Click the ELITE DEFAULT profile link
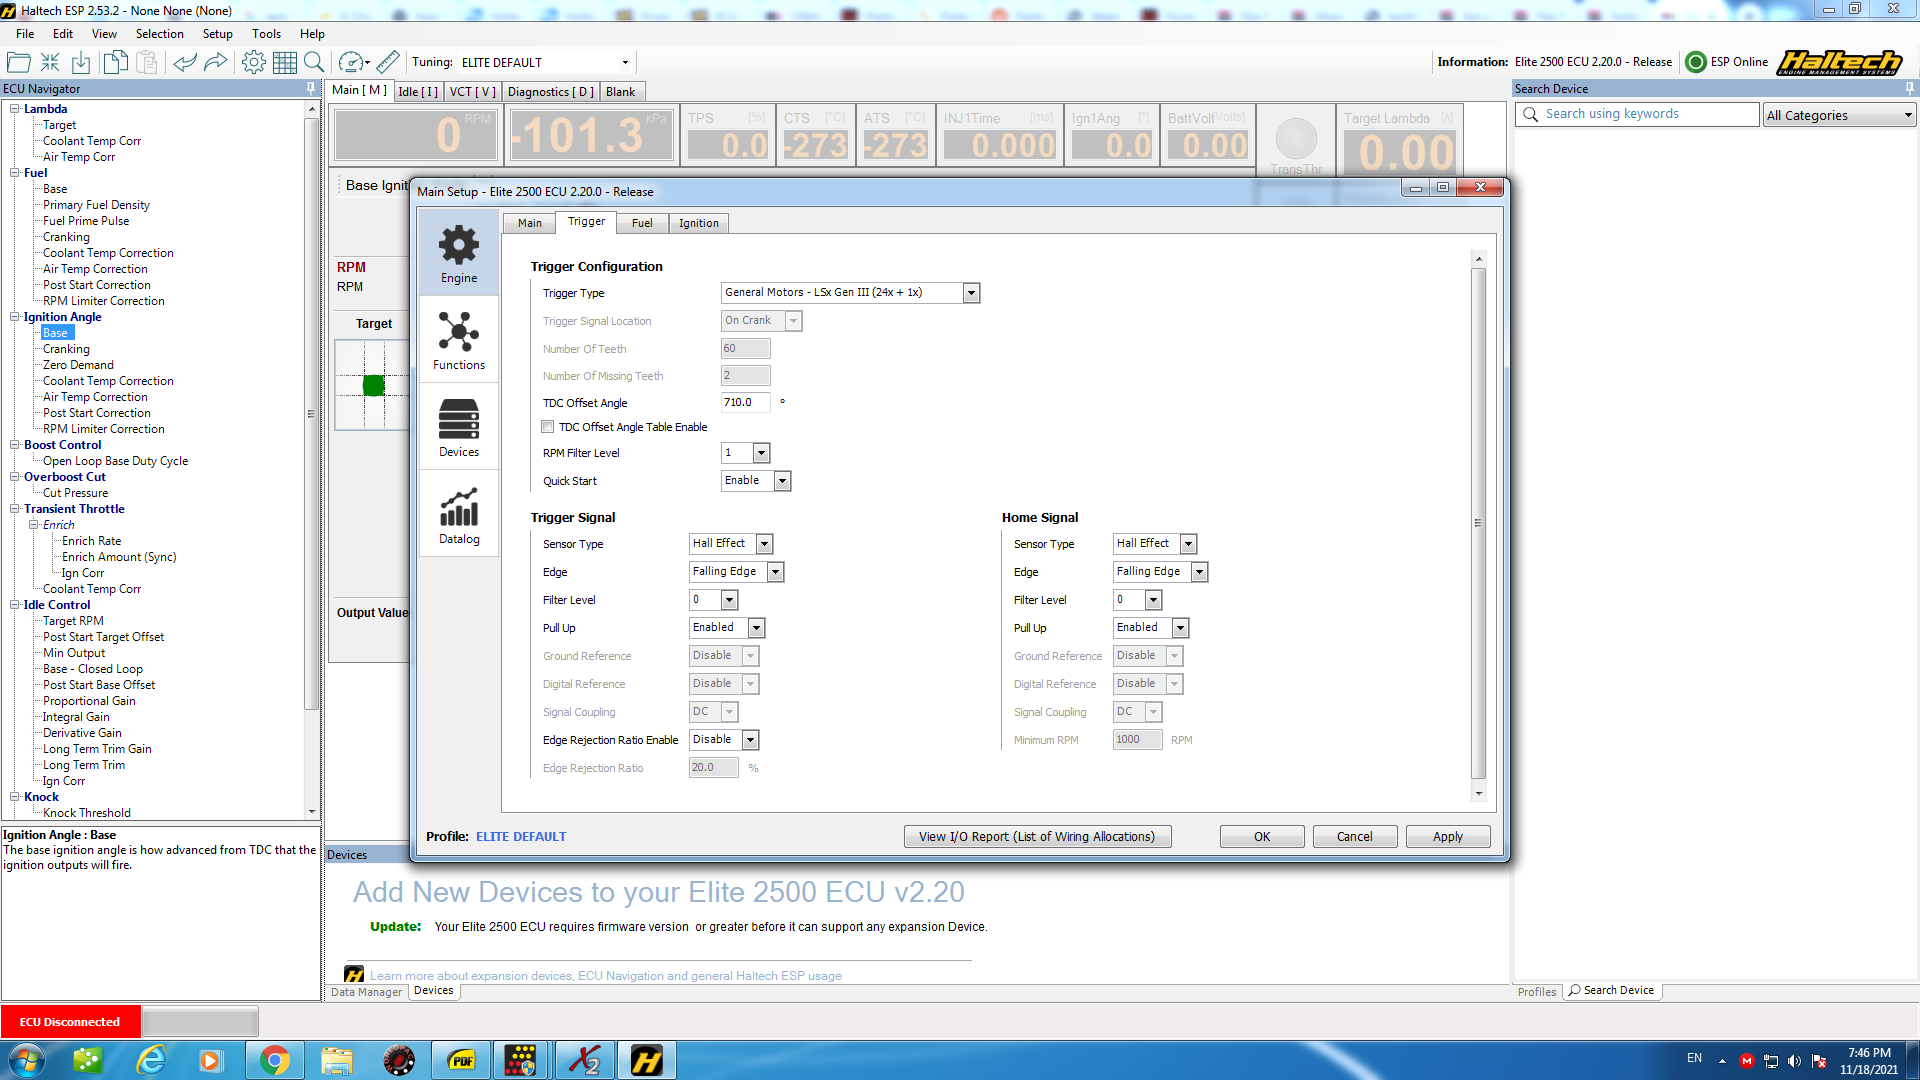The image size is (1920, 1080). click(x=521, y=837)
